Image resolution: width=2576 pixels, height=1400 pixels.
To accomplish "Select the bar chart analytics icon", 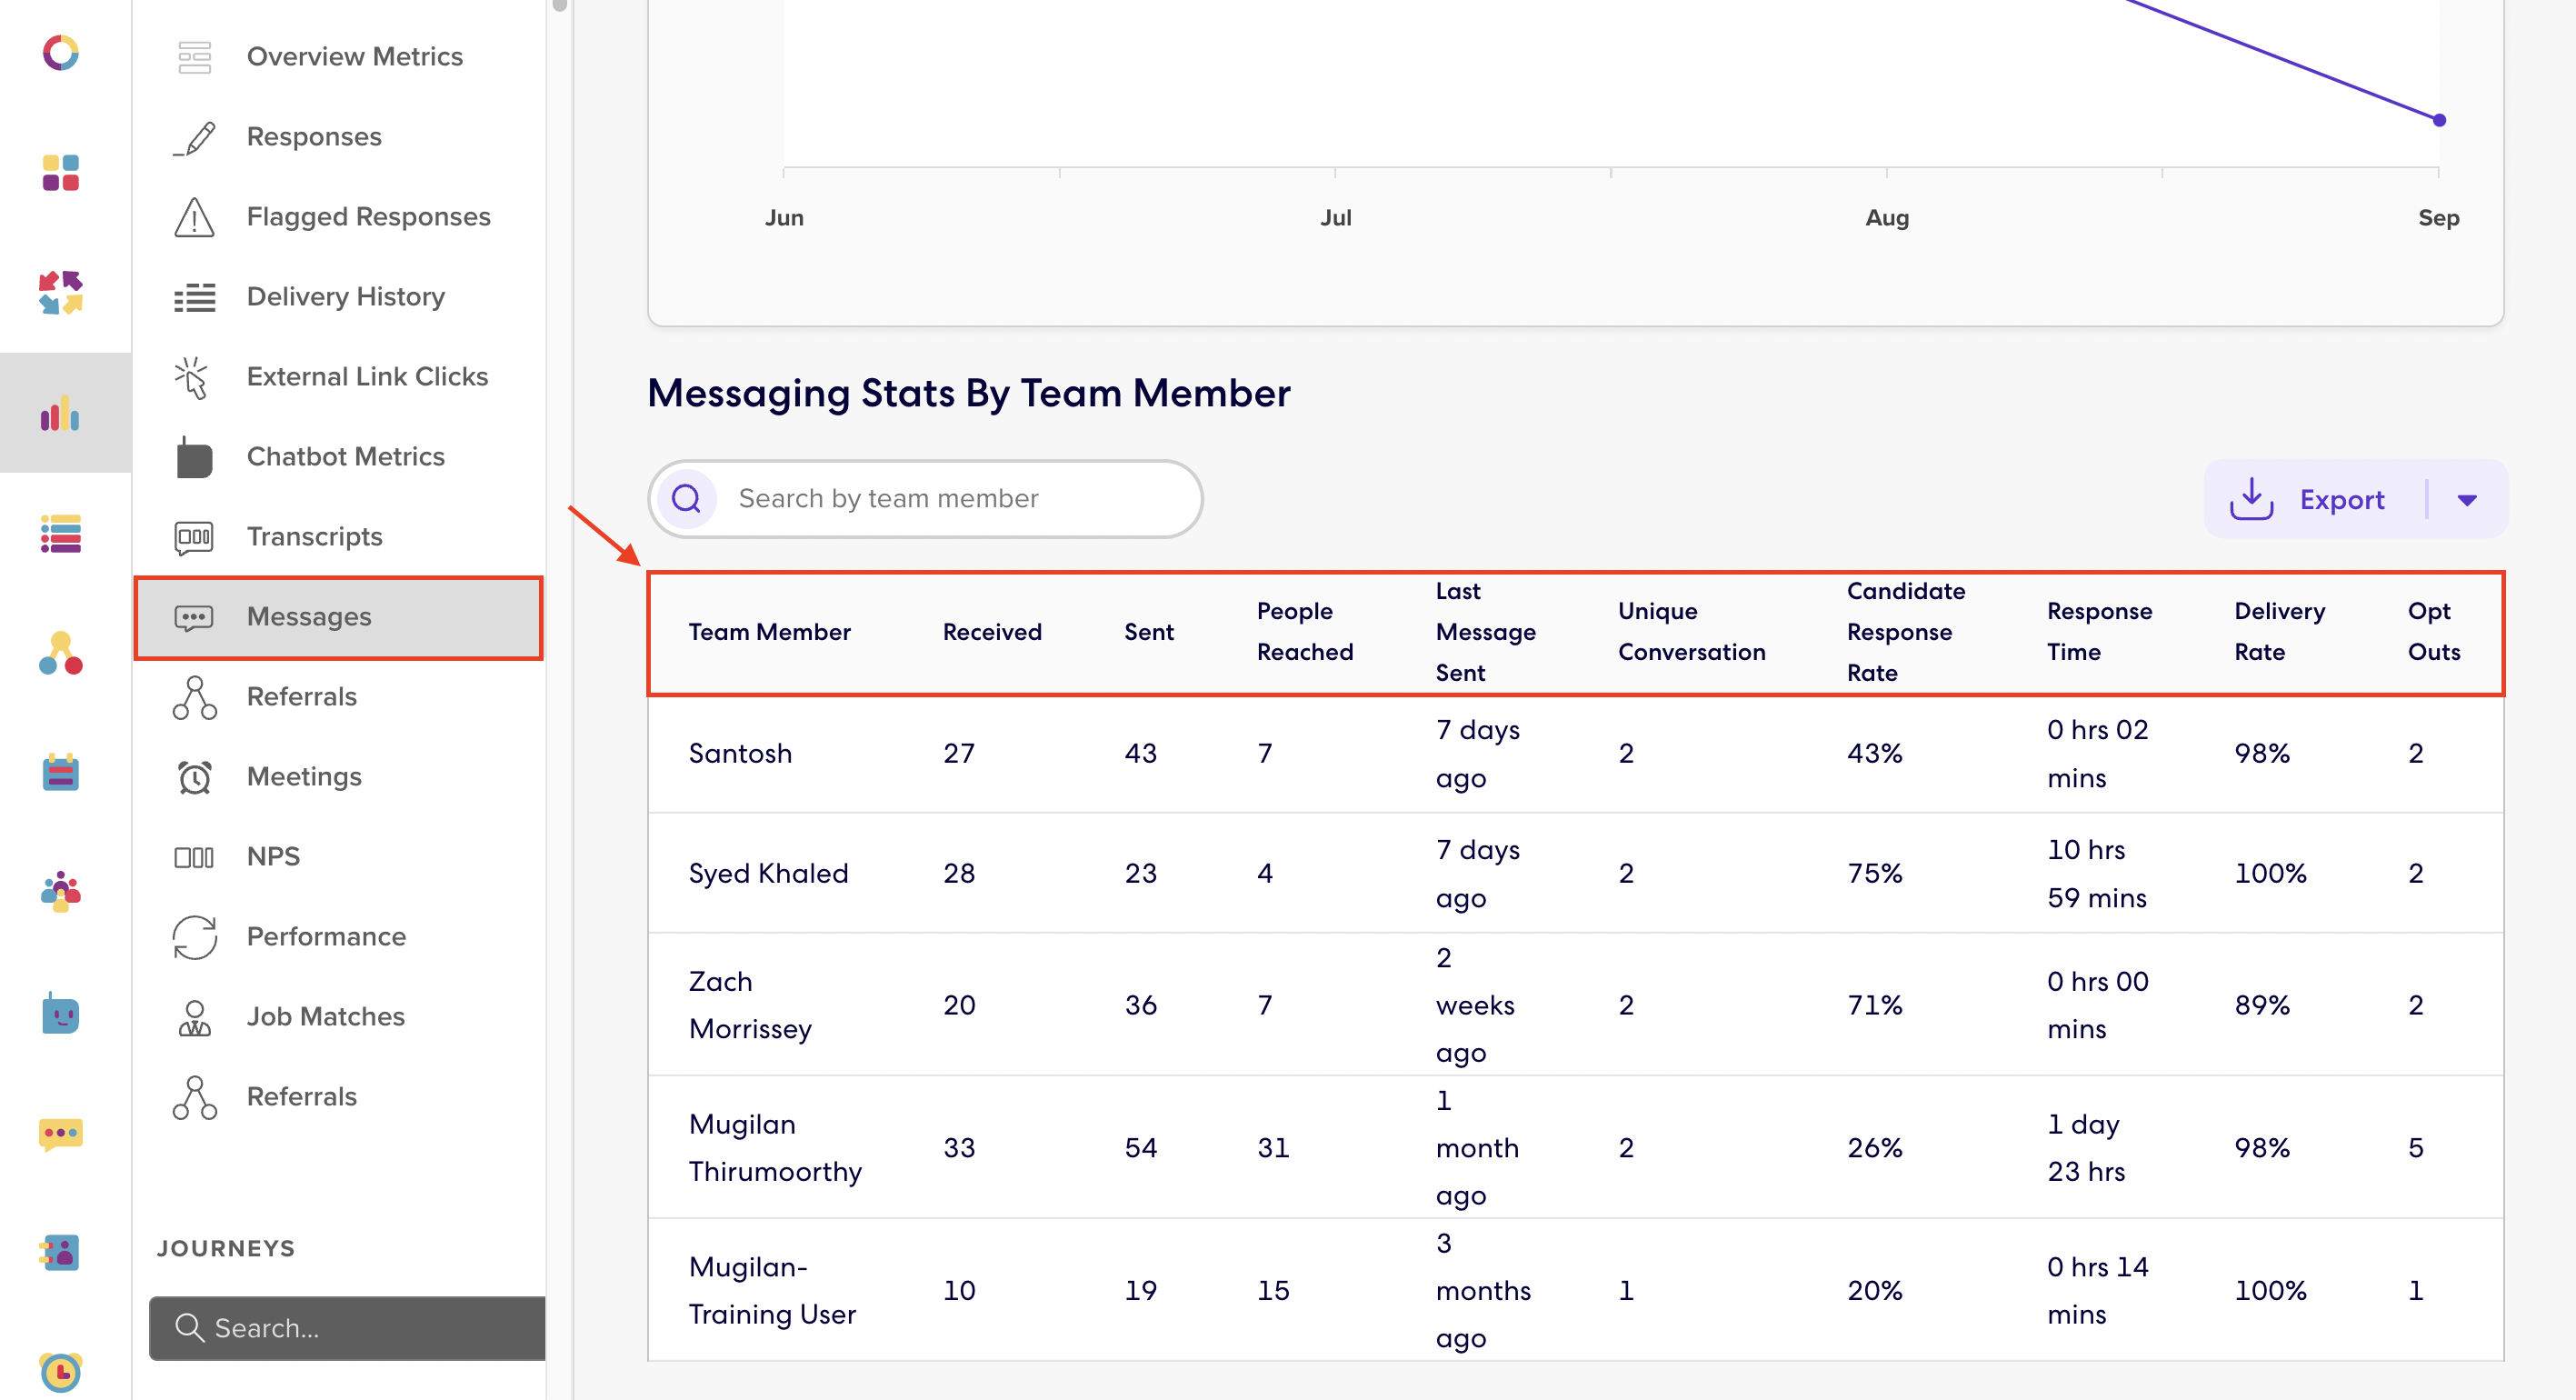I will pyautogui.click(x=60, y=413).
